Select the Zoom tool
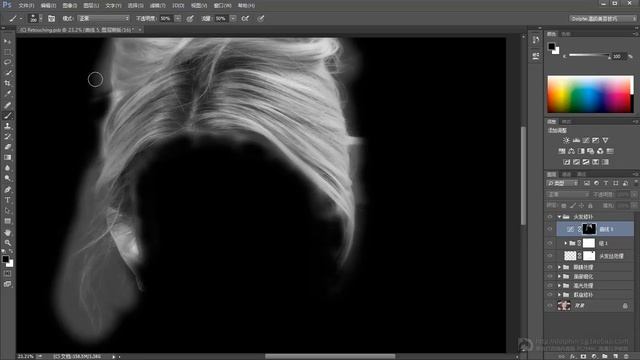The height and width of the screenshot is (360, 640). [7, 243]
